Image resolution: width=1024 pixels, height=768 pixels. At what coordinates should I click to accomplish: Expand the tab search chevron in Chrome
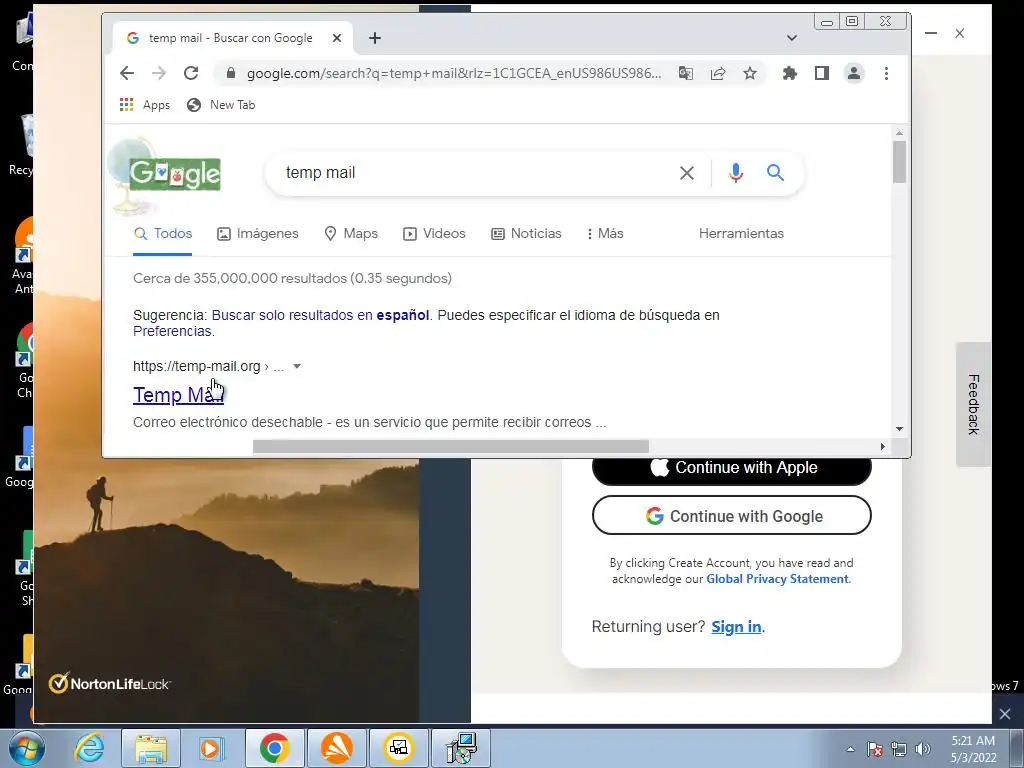point(792,38)
